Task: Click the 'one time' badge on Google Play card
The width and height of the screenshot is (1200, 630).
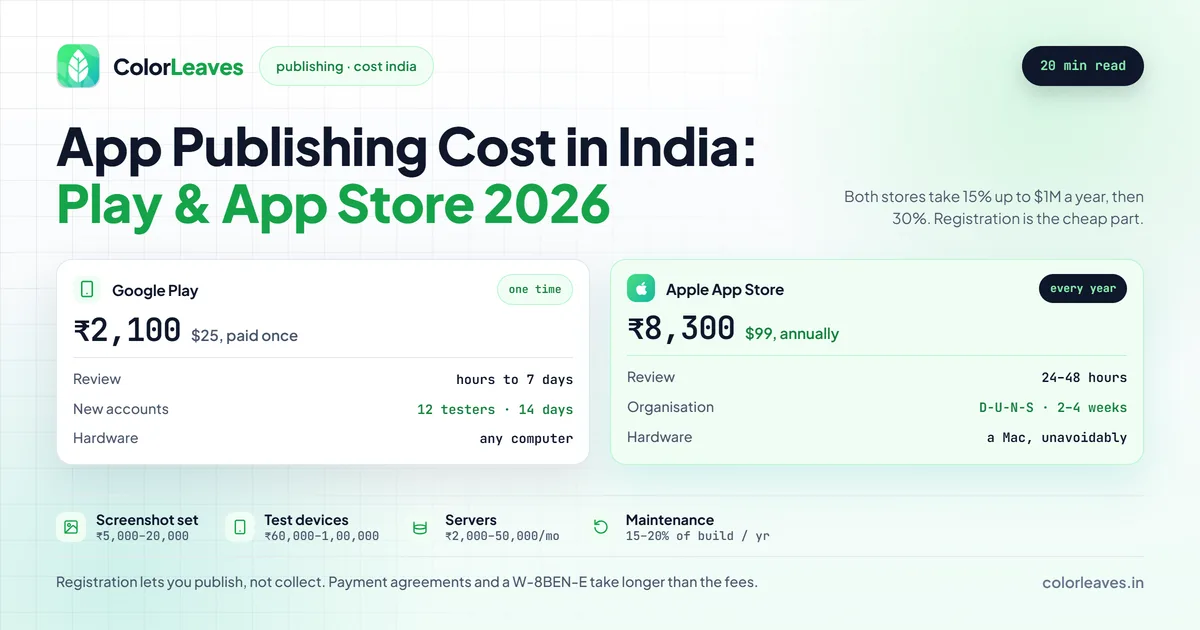Action: pos(535,289)
